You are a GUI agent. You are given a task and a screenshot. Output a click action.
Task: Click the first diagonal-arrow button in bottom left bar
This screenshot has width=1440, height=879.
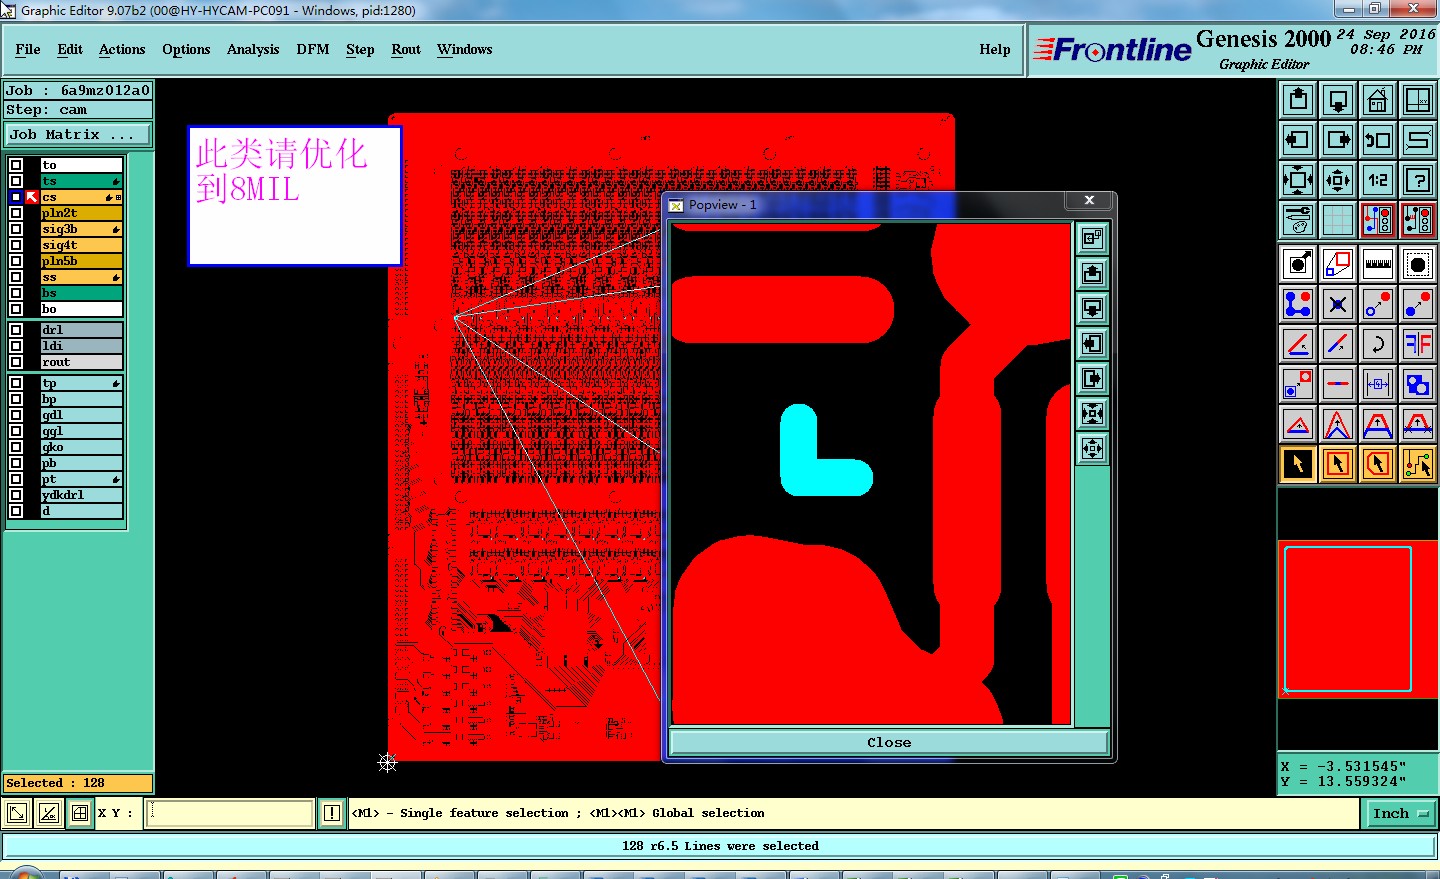point(17,813)
